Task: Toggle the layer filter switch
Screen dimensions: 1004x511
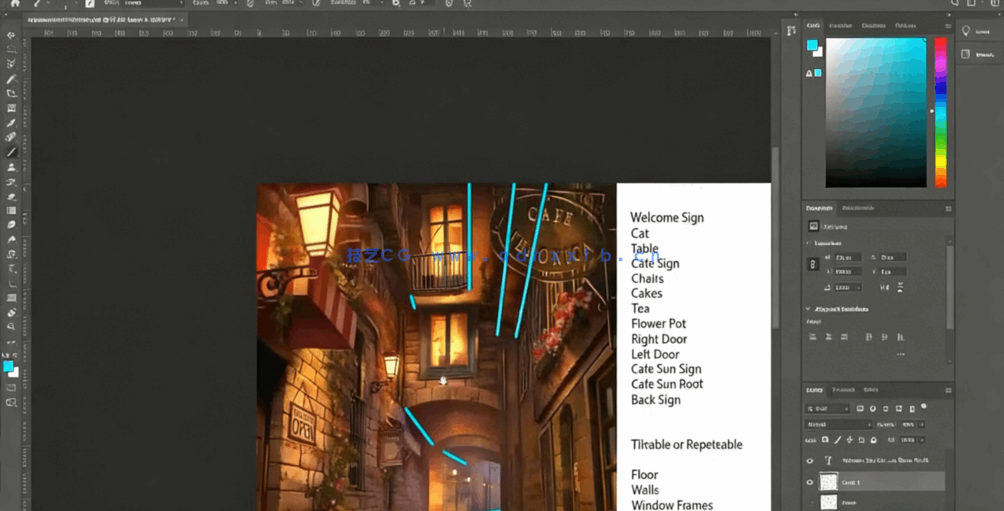Action: pos(924,407)
